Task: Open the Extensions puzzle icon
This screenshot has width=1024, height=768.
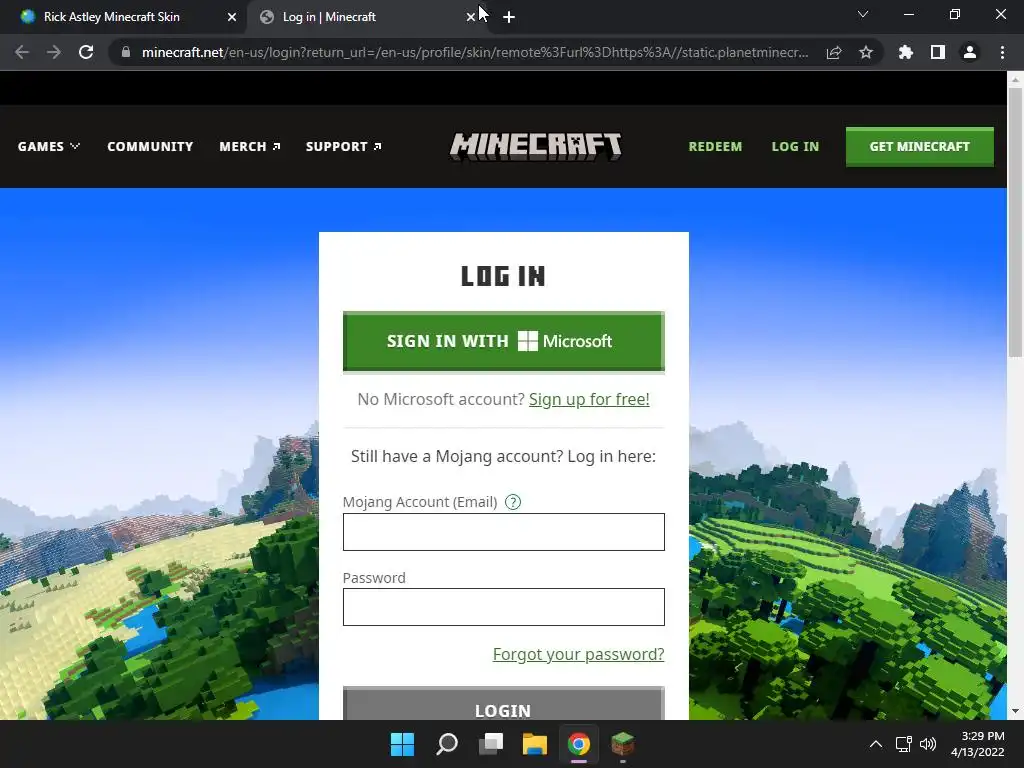Action: (905, 52)
